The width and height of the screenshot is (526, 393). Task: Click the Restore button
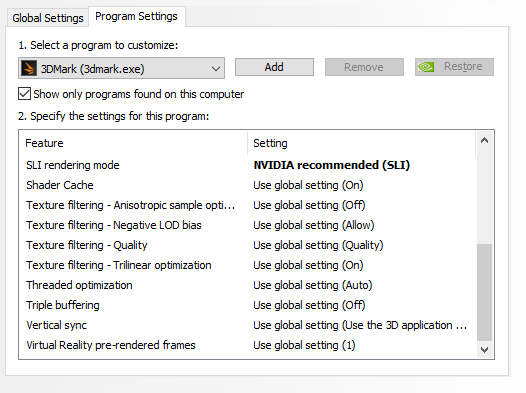pyautogui.click(x=454, y=67)
